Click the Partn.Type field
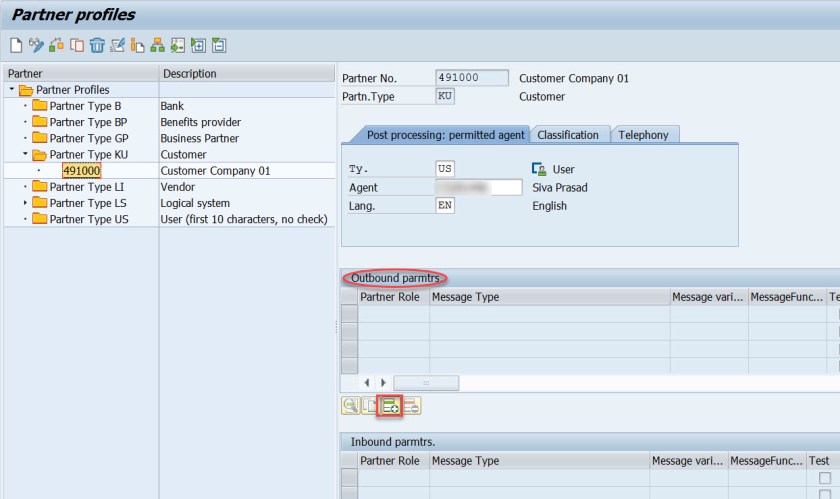840x499 pixels. point(445,96)
